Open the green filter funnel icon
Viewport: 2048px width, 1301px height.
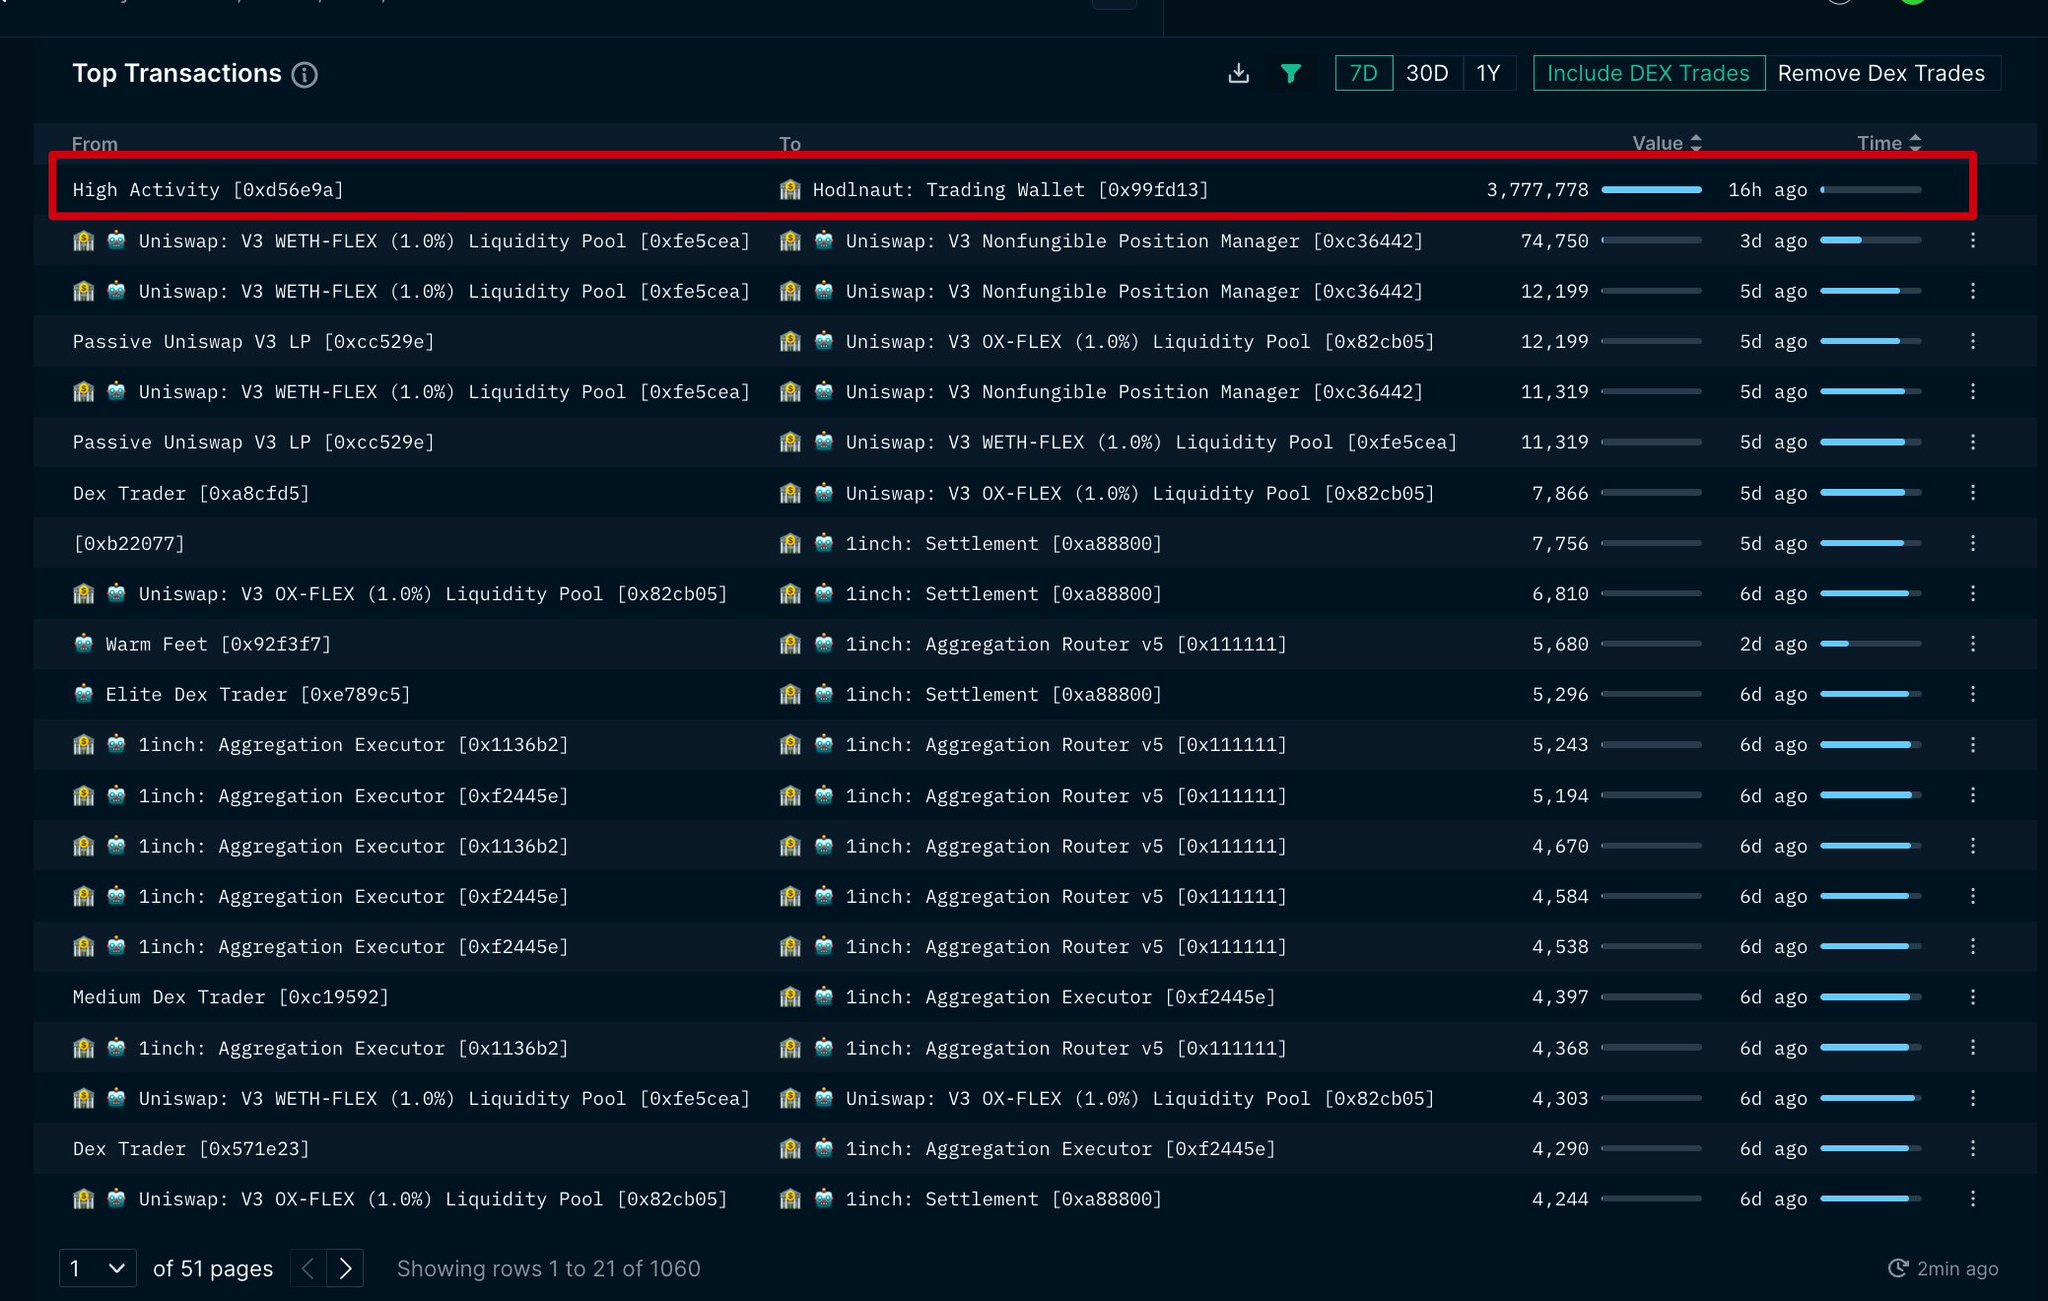point(1290,73)
